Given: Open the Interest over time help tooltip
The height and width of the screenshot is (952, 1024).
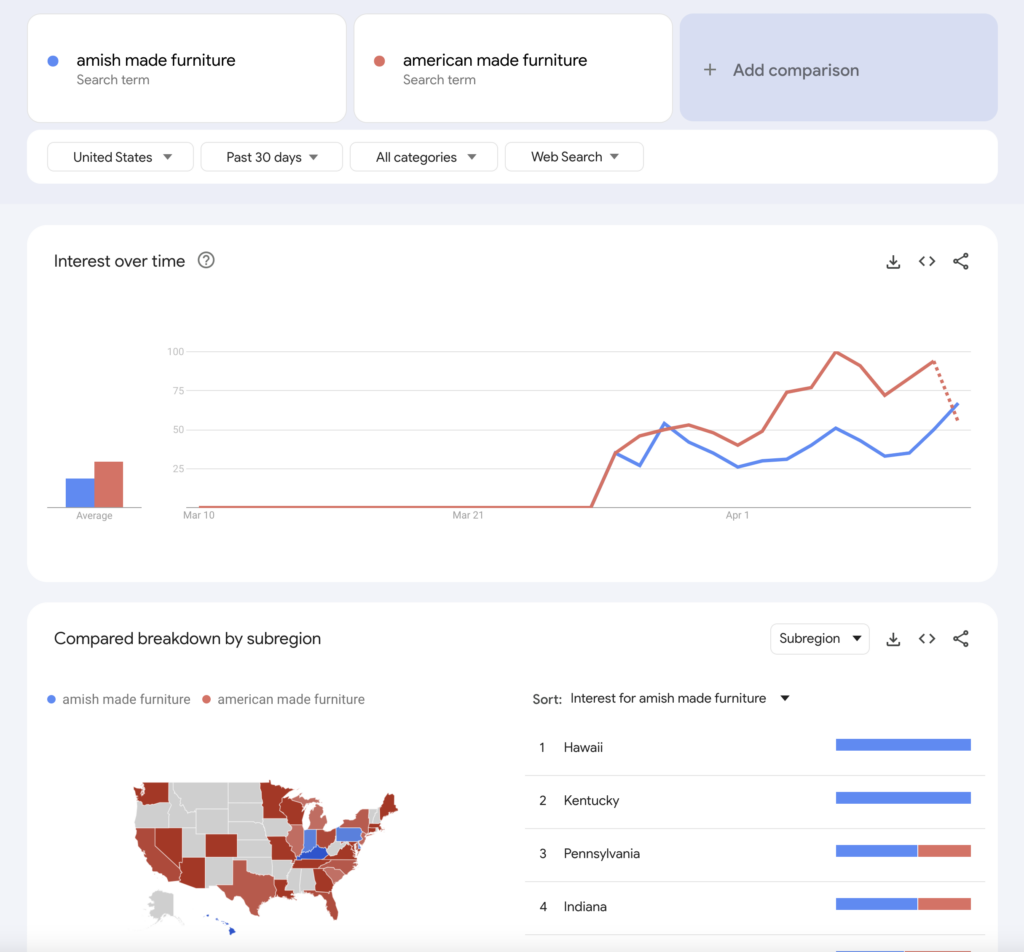Looking at the screenshot, I should click(x=206, y=260).
